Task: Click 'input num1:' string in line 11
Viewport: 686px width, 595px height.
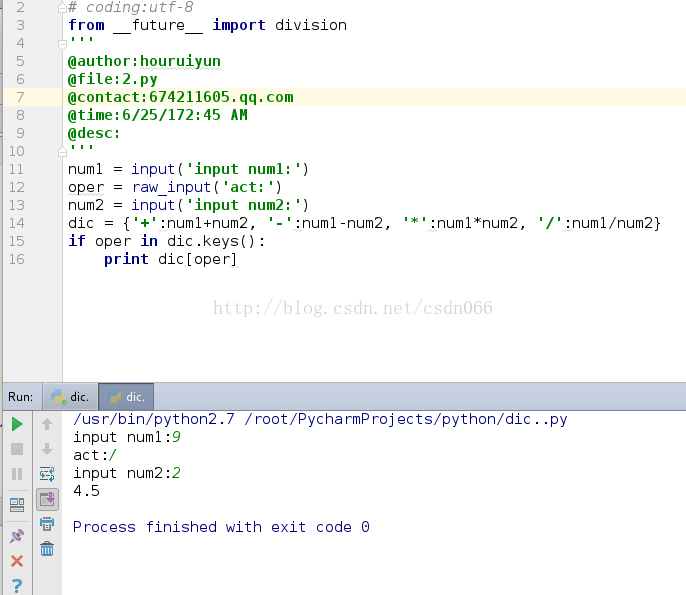Action: click(x=244, y=169)
